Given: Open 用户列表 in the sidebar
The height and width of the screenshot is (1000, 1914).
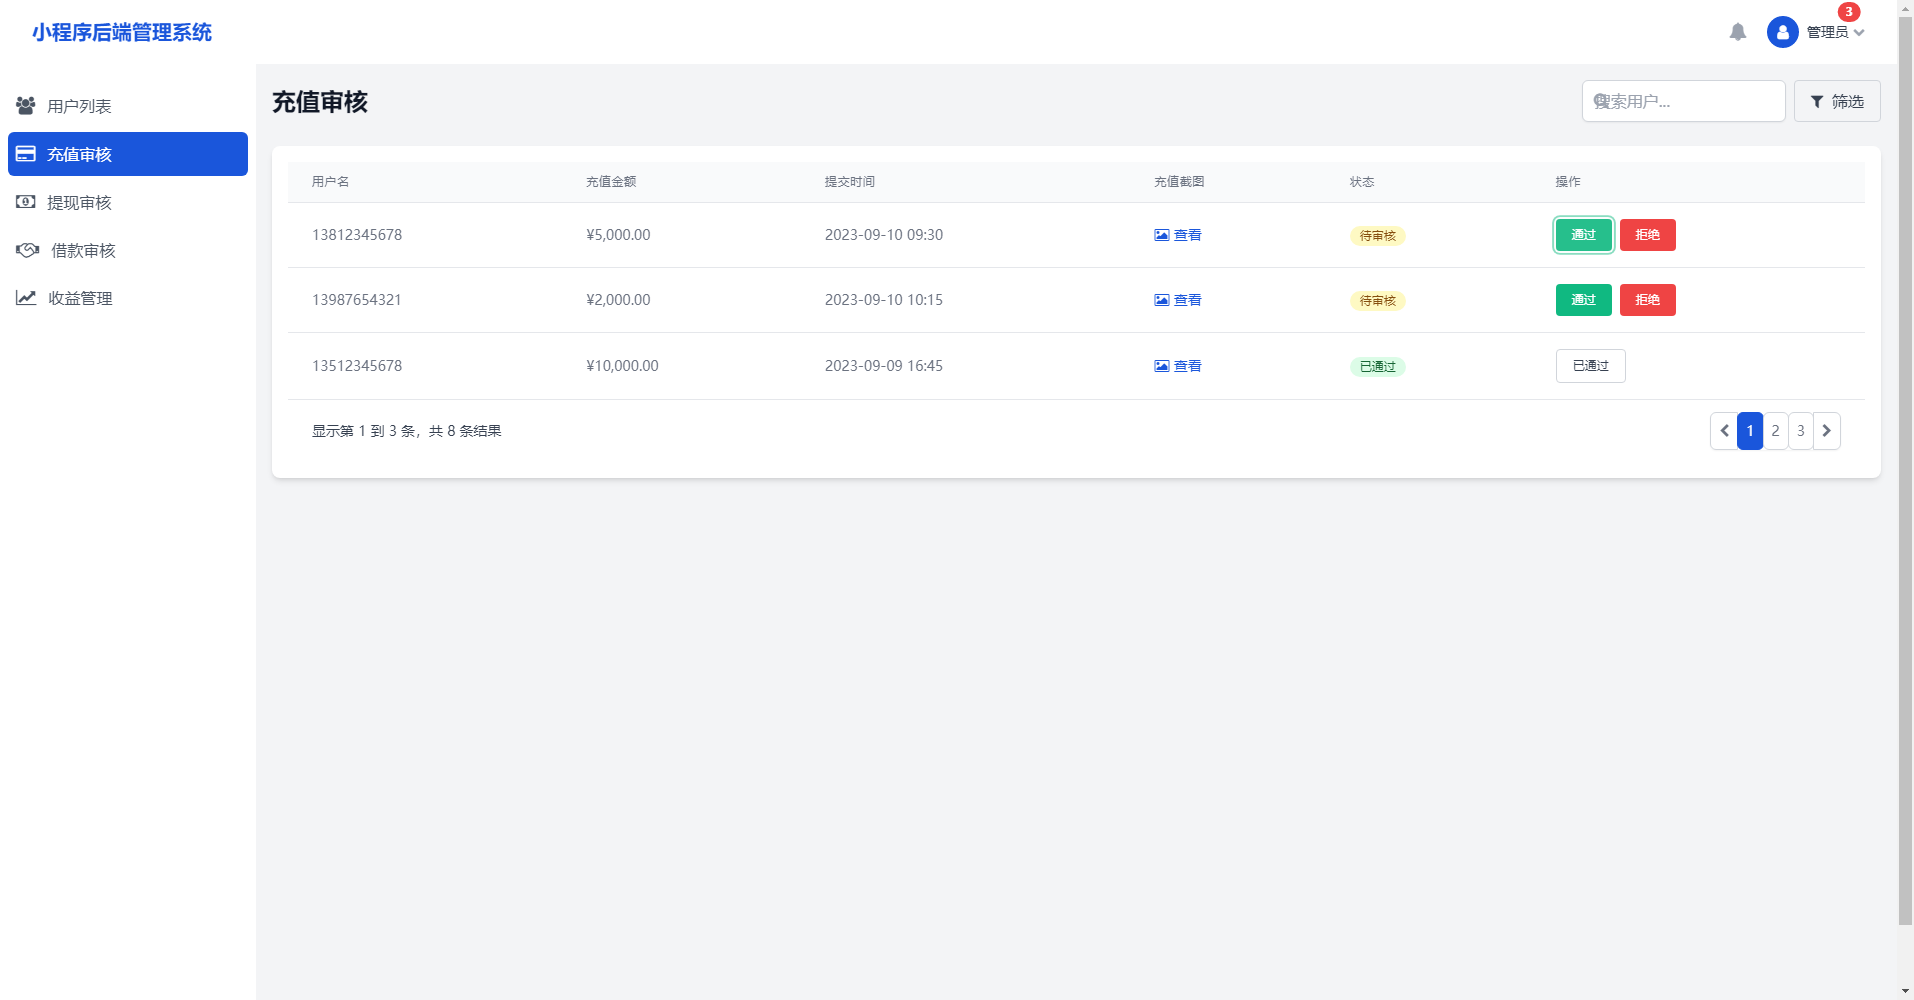Looking at the screenshot, I should pyautogui.click(x=79, y=106).
